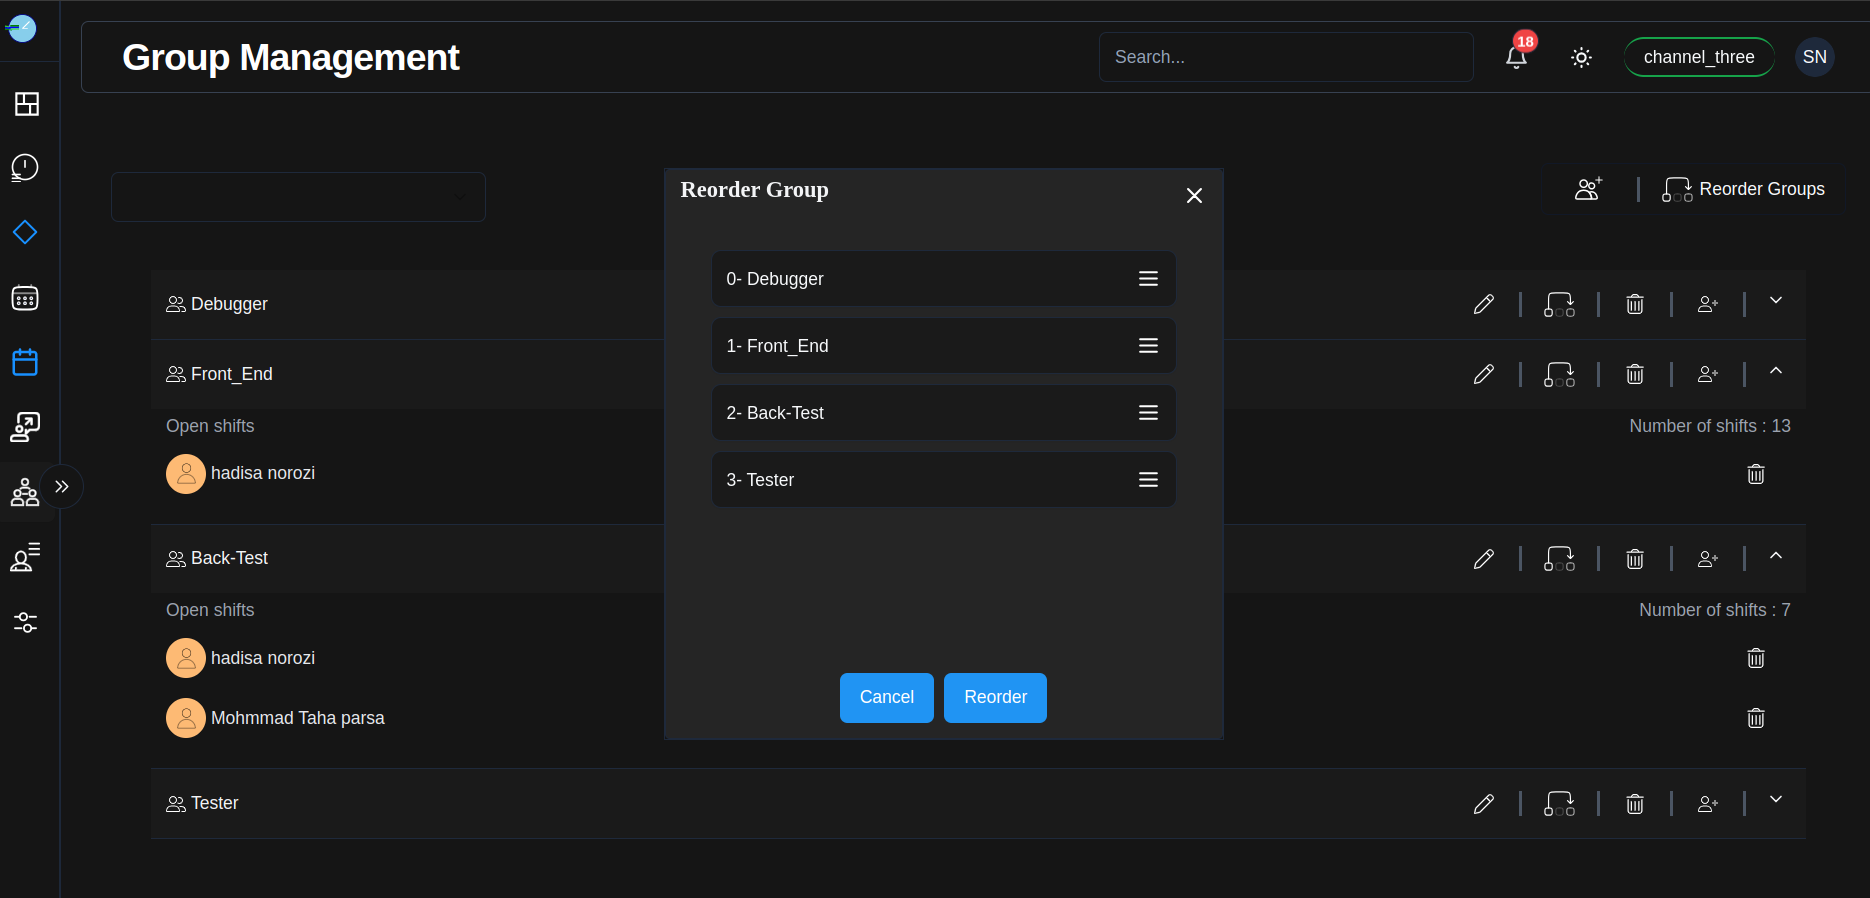The width and height of the screenshot is (1870, 898).
Task: Reorder members icon in Debugger row
Action: (1559, 304)
